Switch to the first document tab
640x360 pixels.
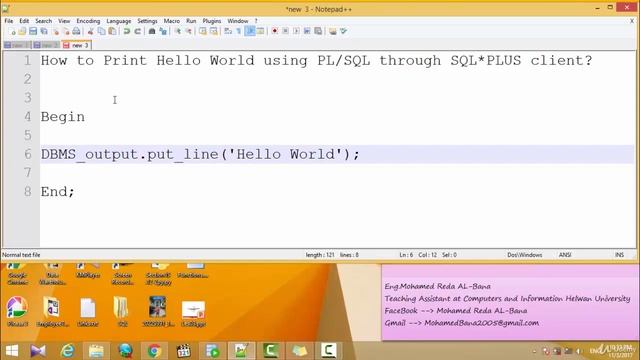point(17,45)
